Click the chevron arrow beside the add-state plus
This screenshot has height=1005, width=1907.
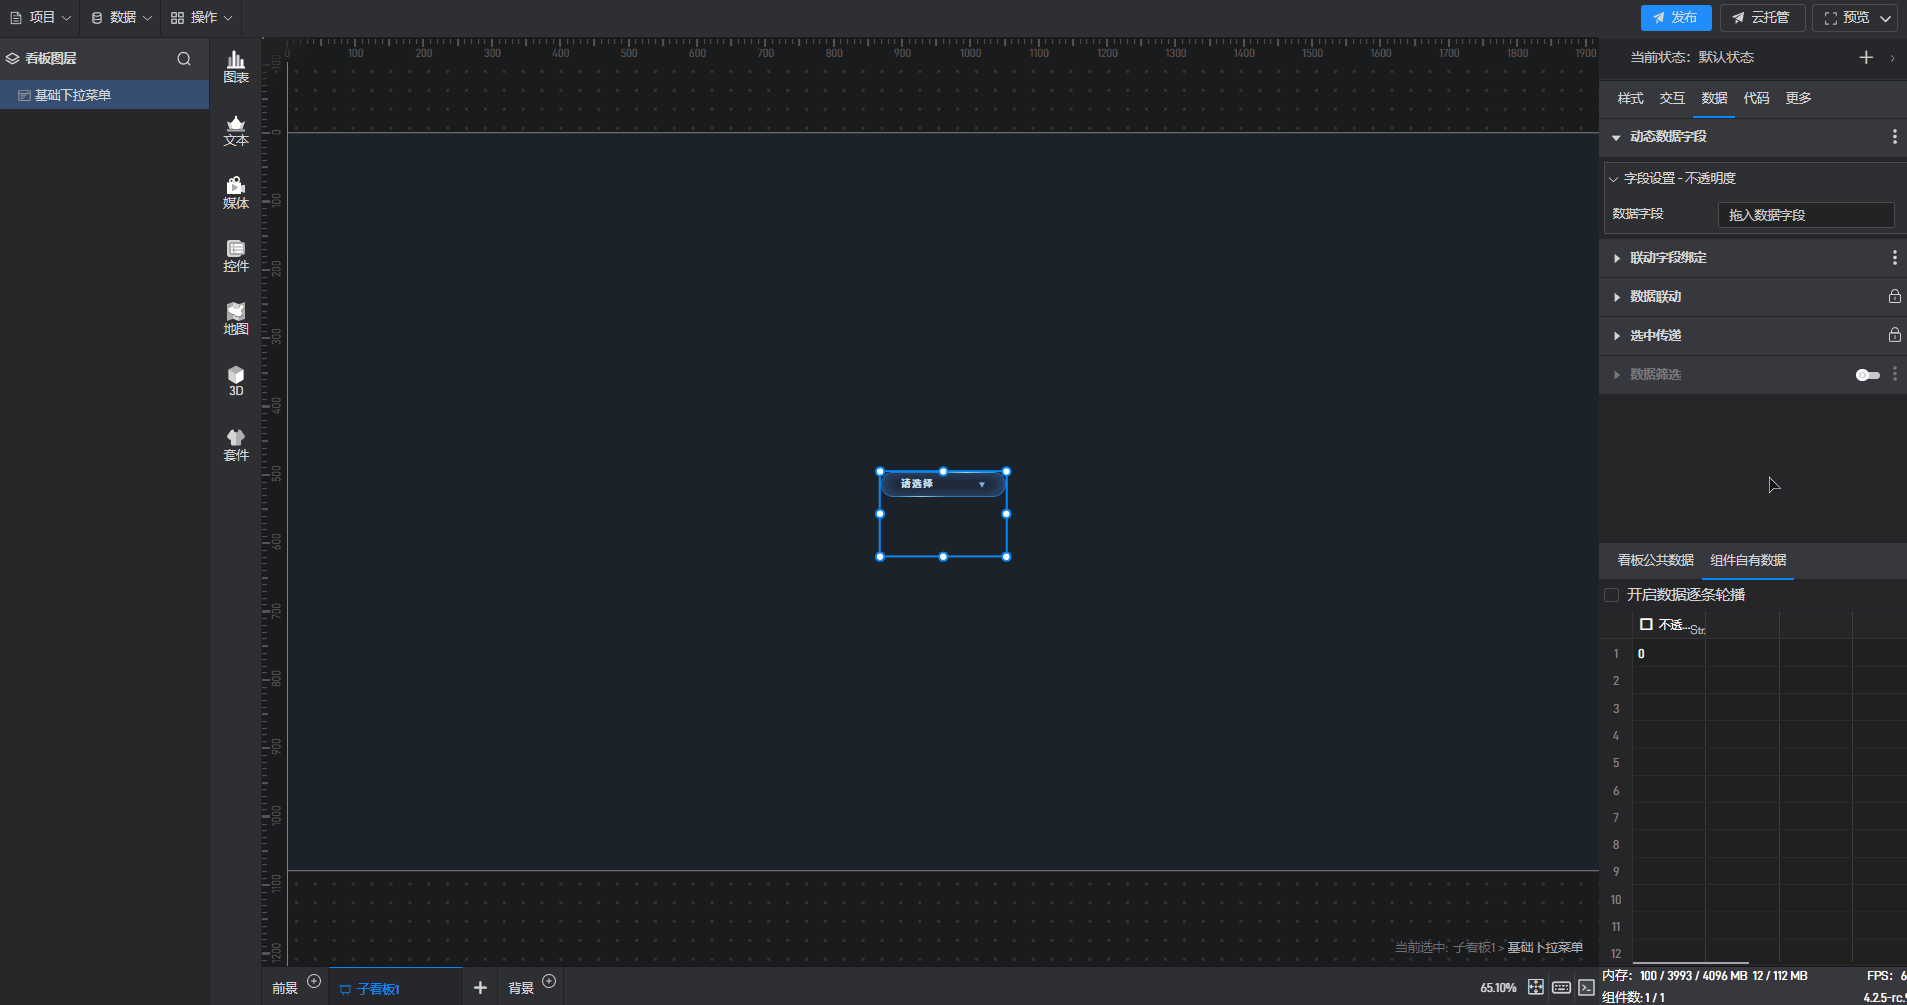(1892, 58)
